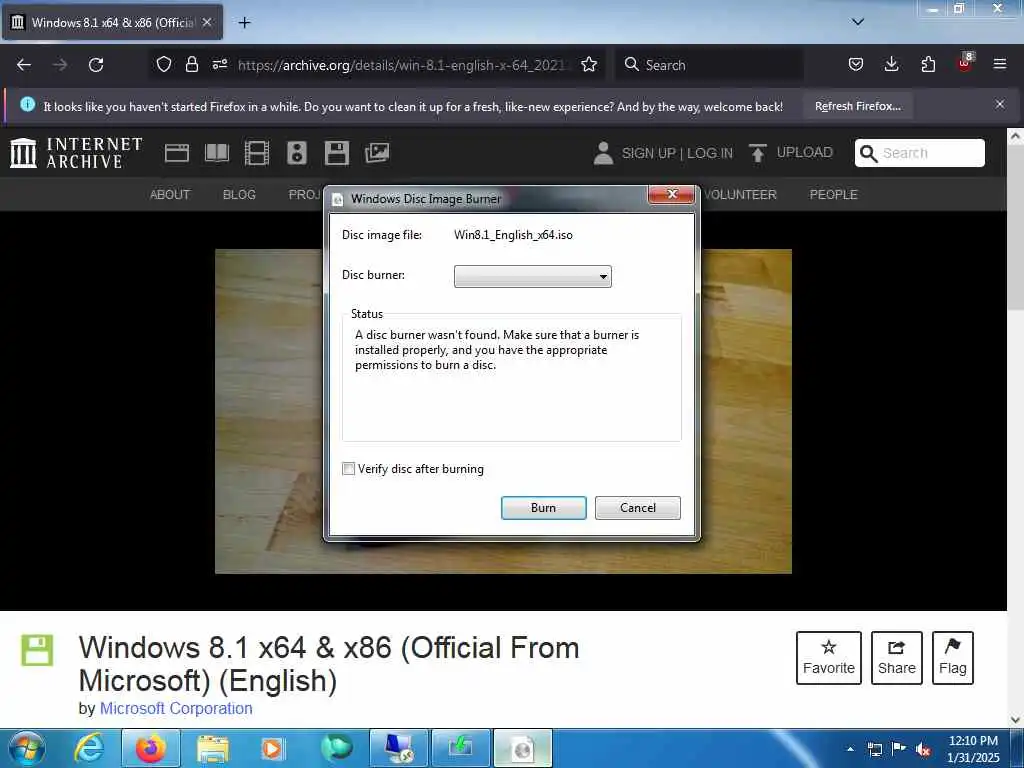
Task: Open the VOLUNTEER menu item
Action: pos(740,195)
